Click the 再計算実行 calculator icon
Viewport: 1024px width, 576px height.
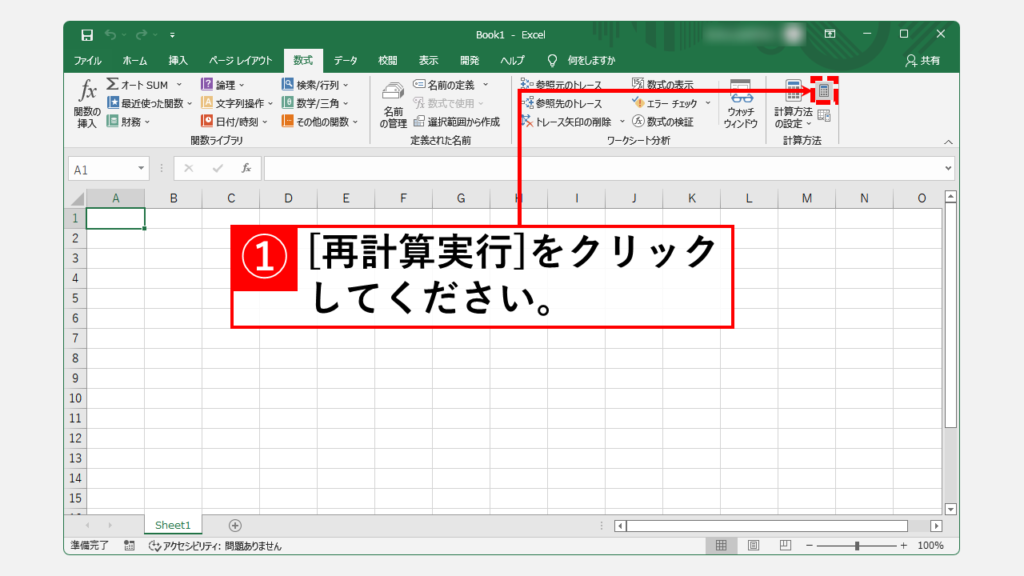point(824,91)
